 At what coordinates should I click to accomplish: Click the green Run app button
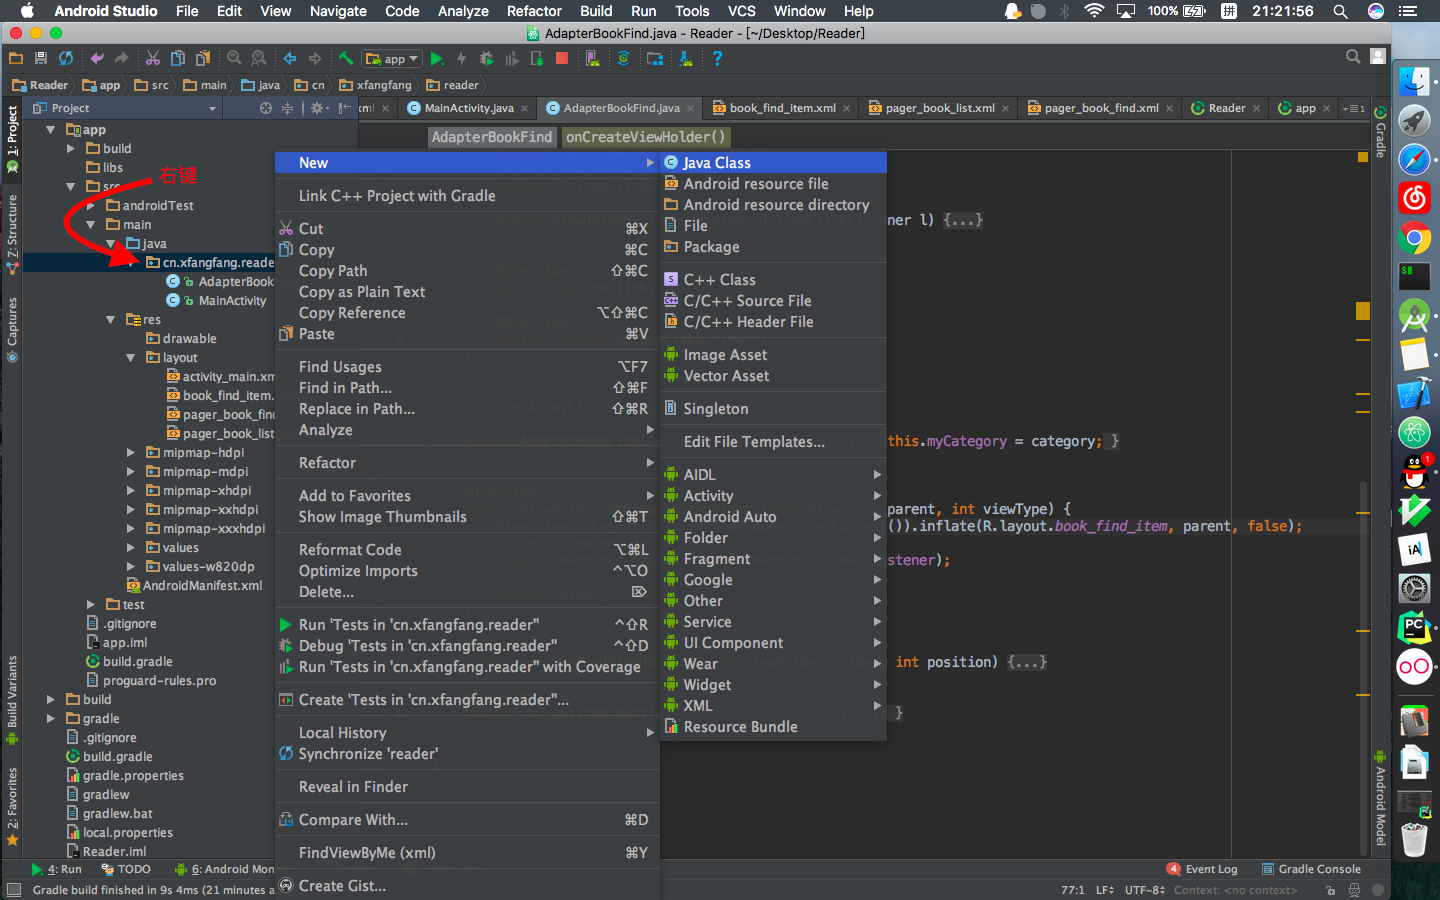[436, 59]
